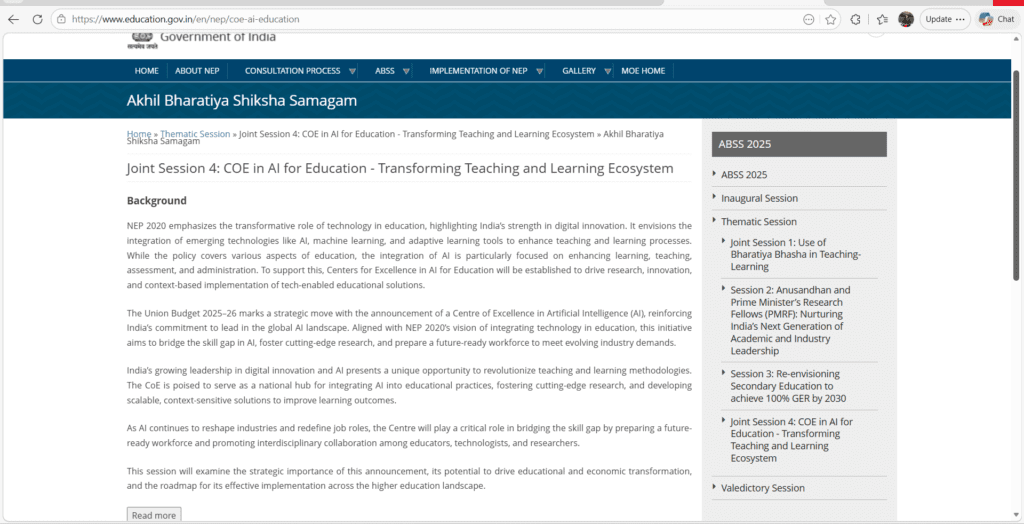Open Session 2 Anusandhan and PMRF link
The width and height of the screenshot is (1024, 524).
coord(791,320)
